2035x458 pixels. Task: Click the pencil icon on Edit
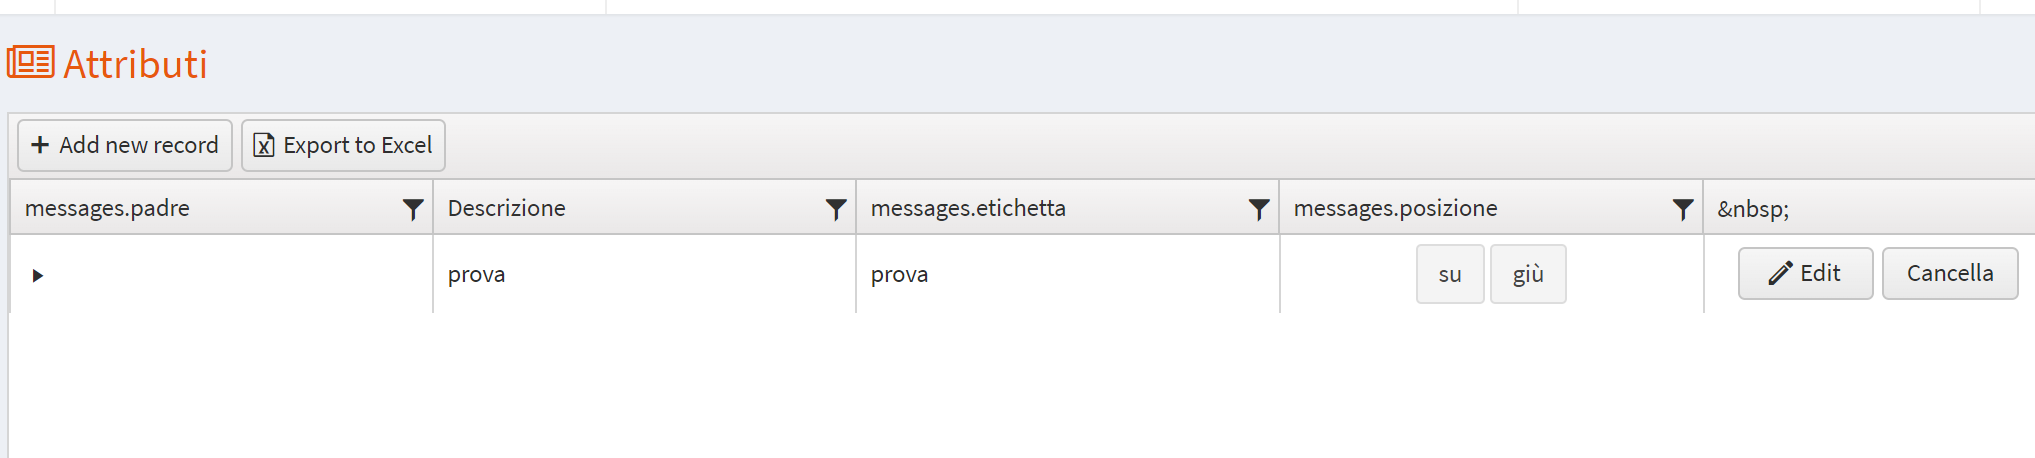(x=1780, y=273)
